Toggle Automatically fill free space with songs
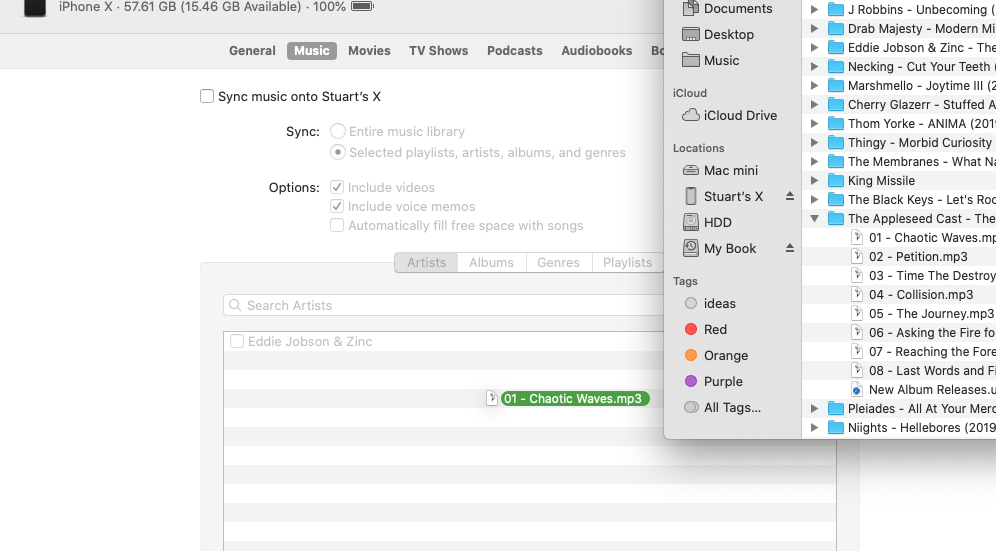 click(337, 226)
